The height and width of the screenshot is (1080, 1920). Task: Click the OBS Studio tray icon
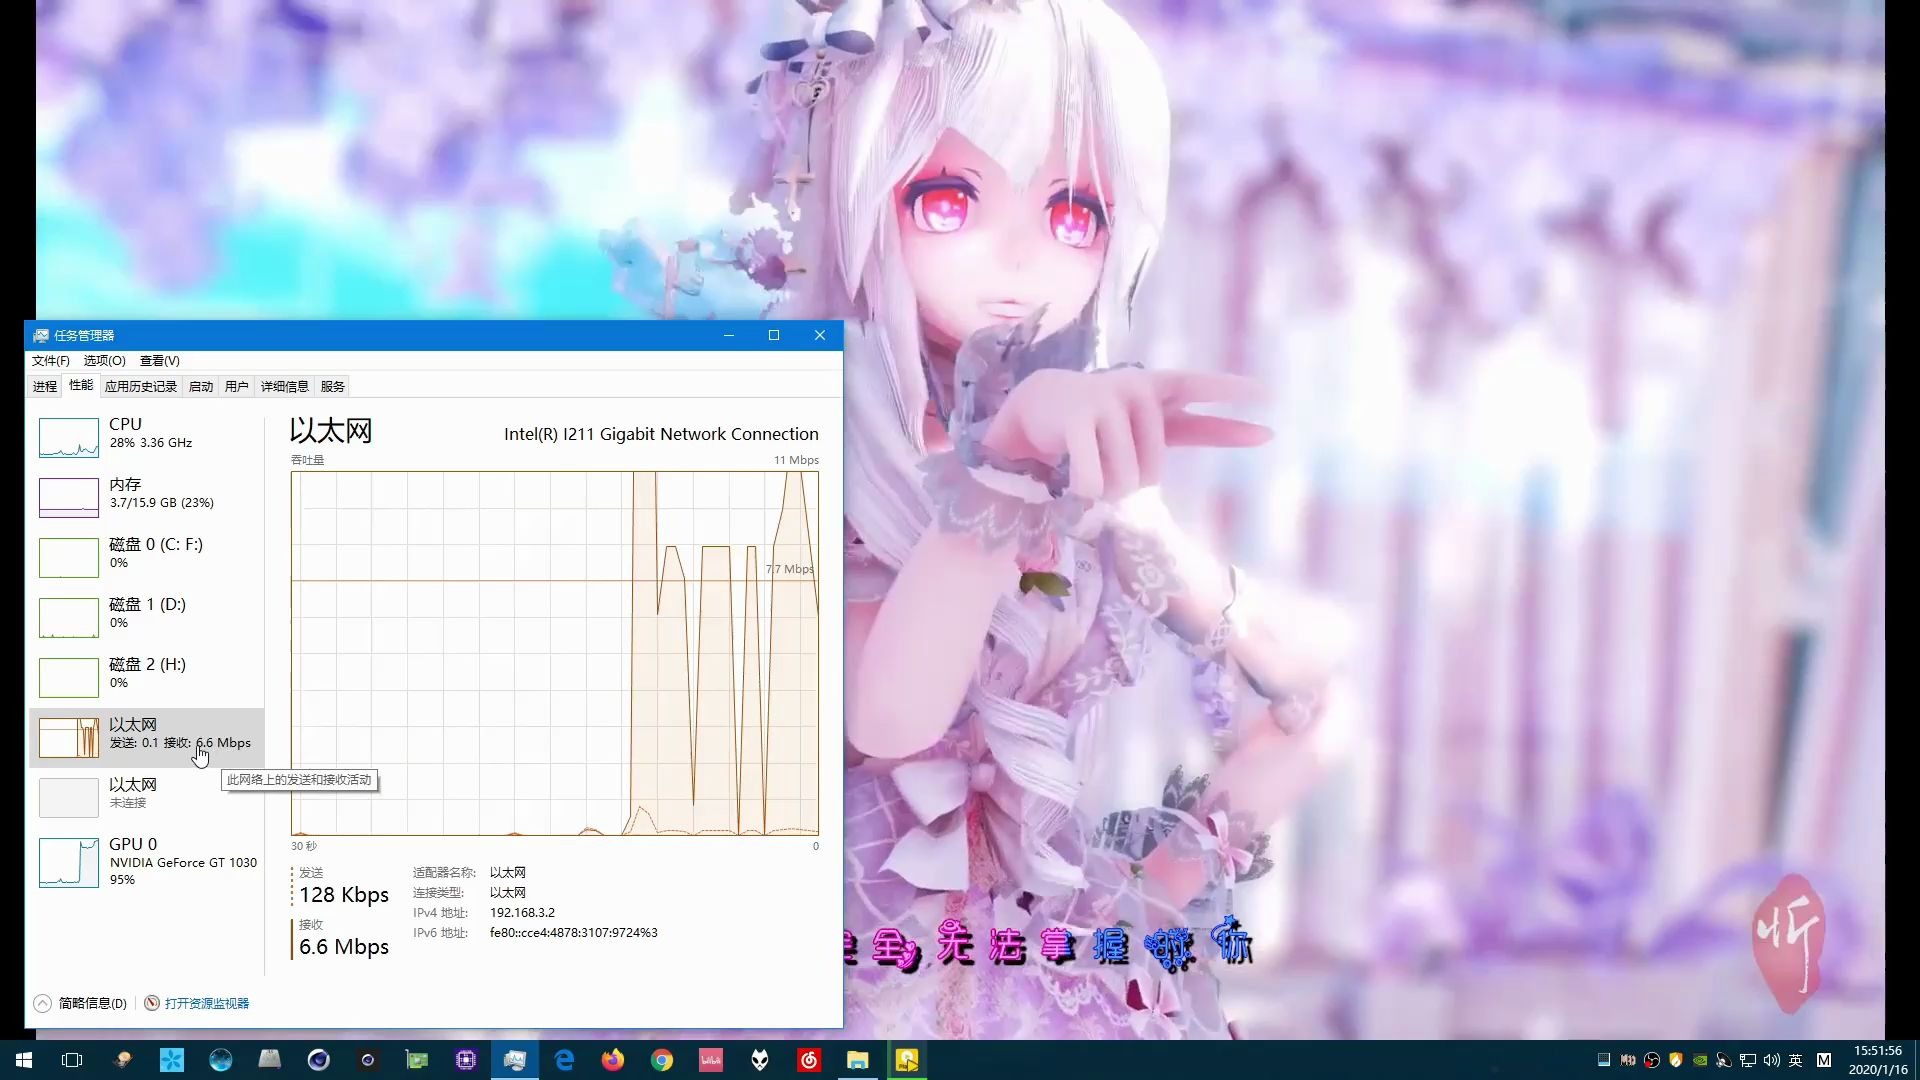pos(1652,1060)
